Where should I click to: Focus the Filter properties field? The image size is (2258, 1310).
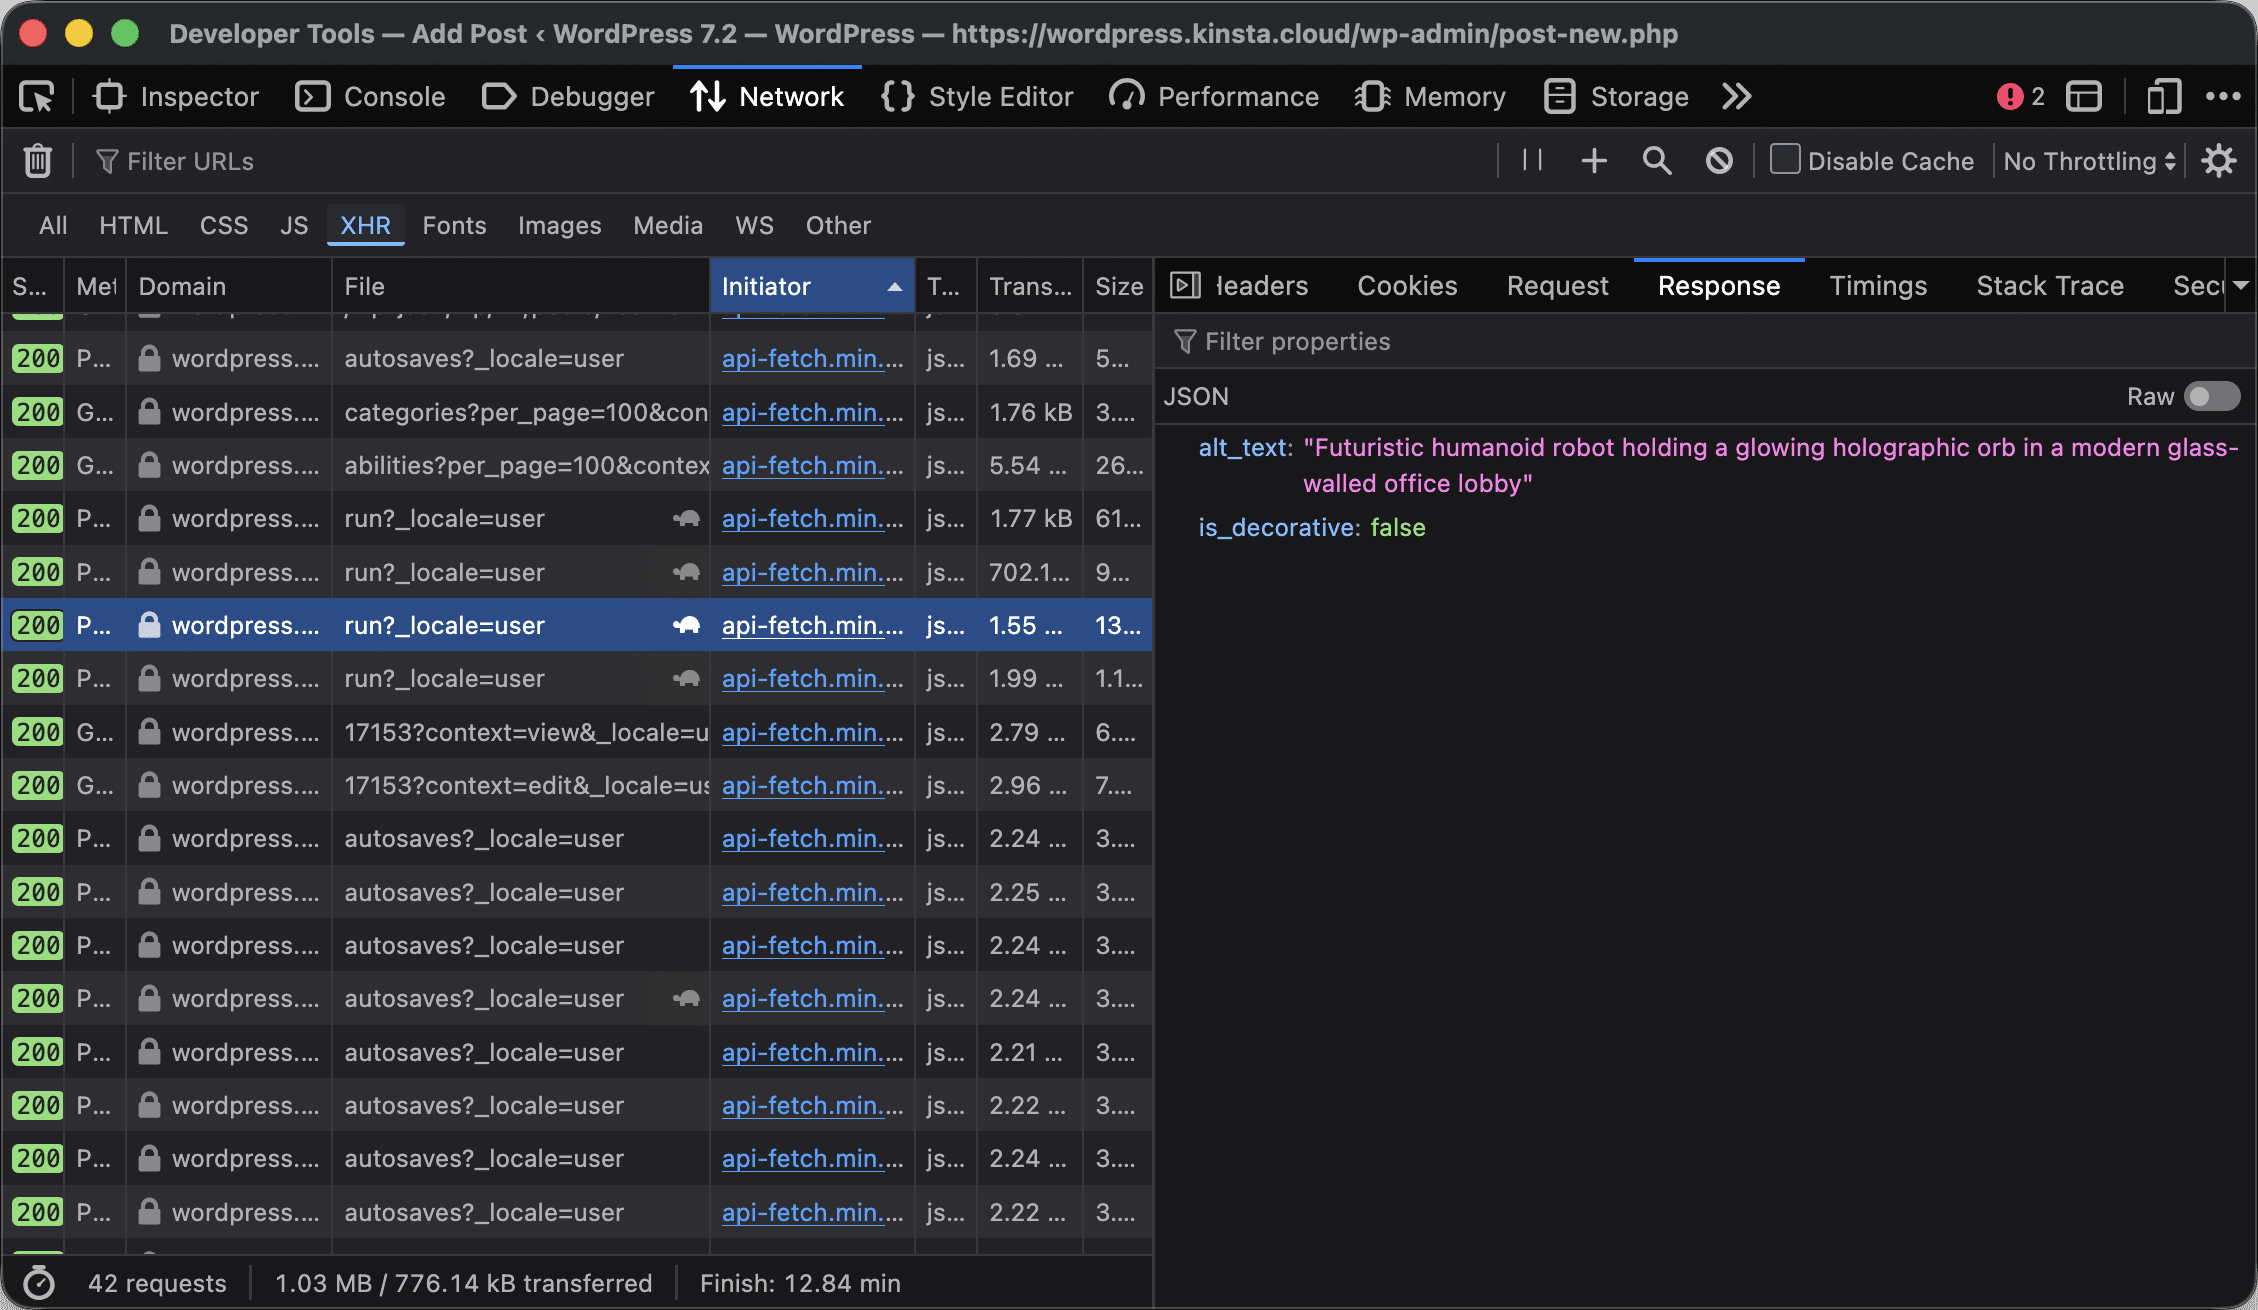(x=1705, y=342)
